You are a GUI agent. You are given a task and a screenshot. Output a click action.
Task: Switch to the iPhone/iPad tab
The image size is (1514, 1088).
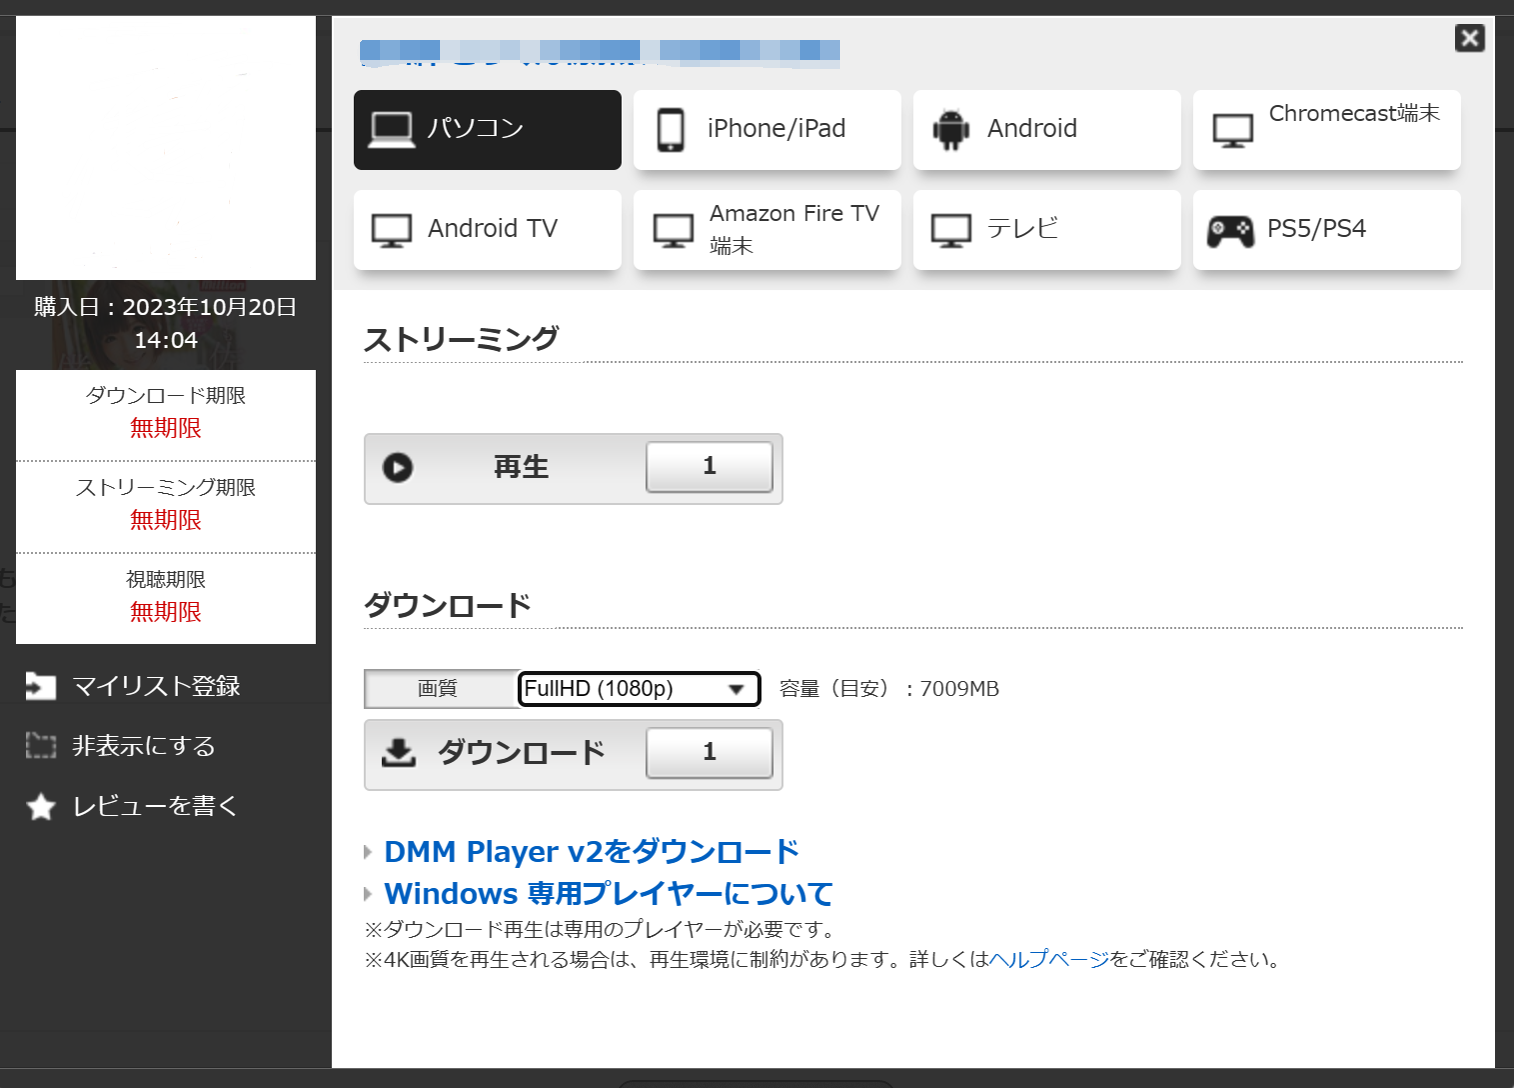click(x=767, y=130)
